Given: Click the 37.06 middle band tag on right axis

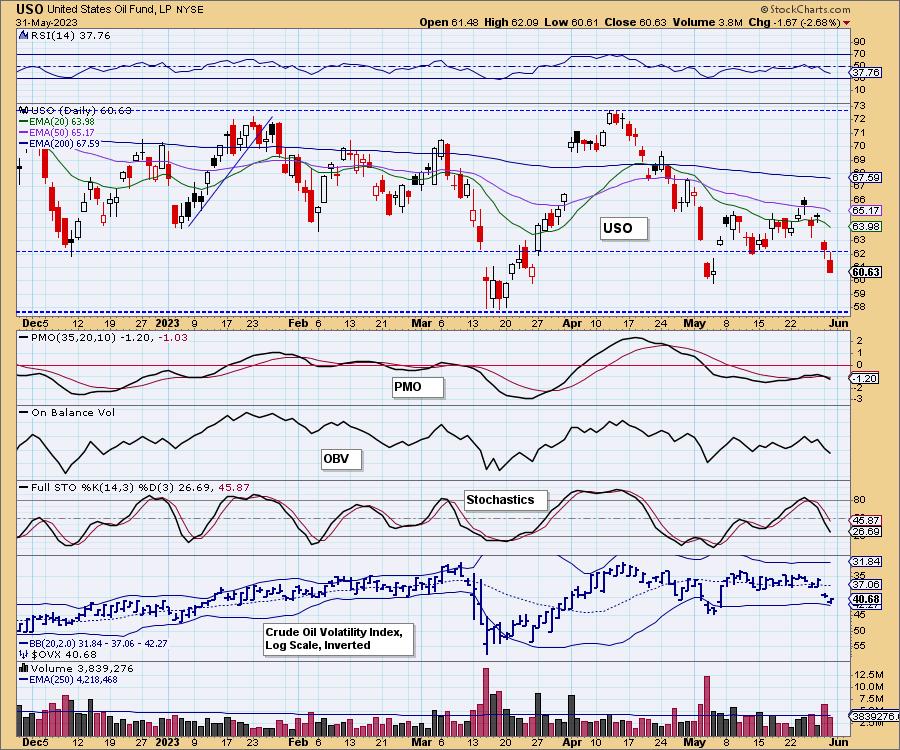Looking at the screenshot, I should 865,584.
